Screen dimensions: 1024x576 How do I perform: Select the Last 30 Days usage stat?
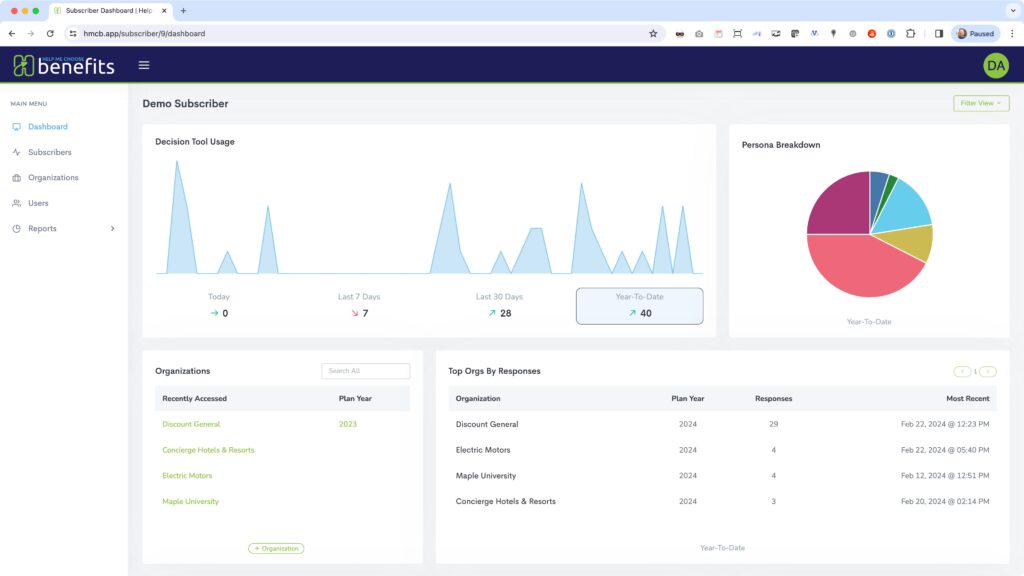pyautogui.click(x=499, y=306)
